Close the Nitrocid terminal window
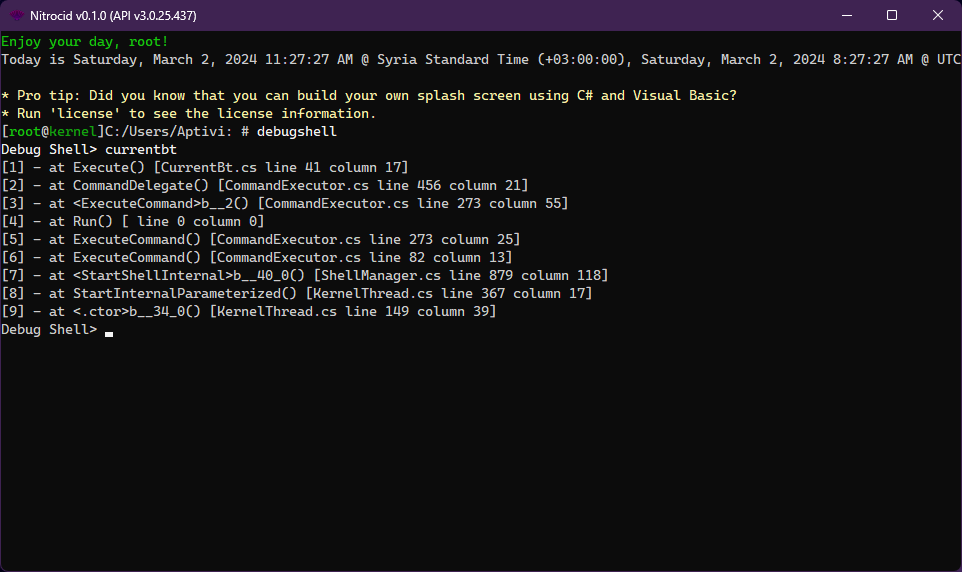This screenshot has width=962, height=572. click(x=938, y=15)
